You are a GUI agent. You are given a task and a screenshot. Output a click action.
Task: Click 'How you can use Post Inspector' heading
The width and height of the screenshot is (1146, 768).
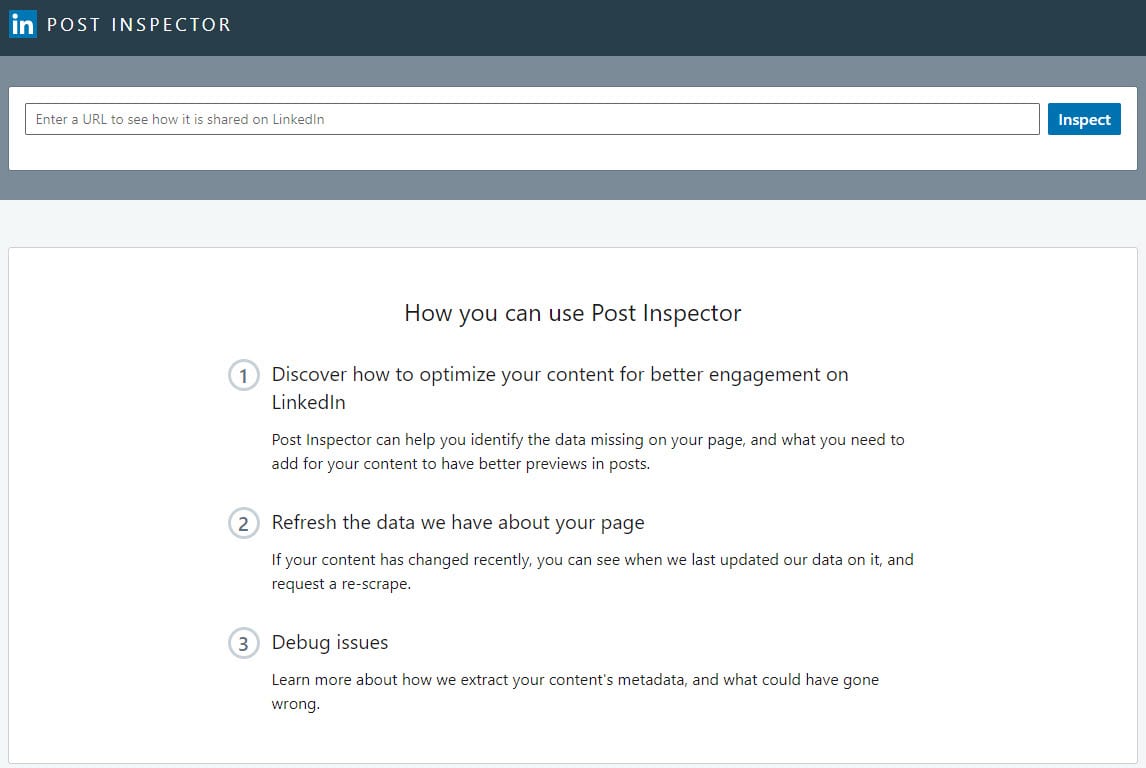[x=572, y=313]
